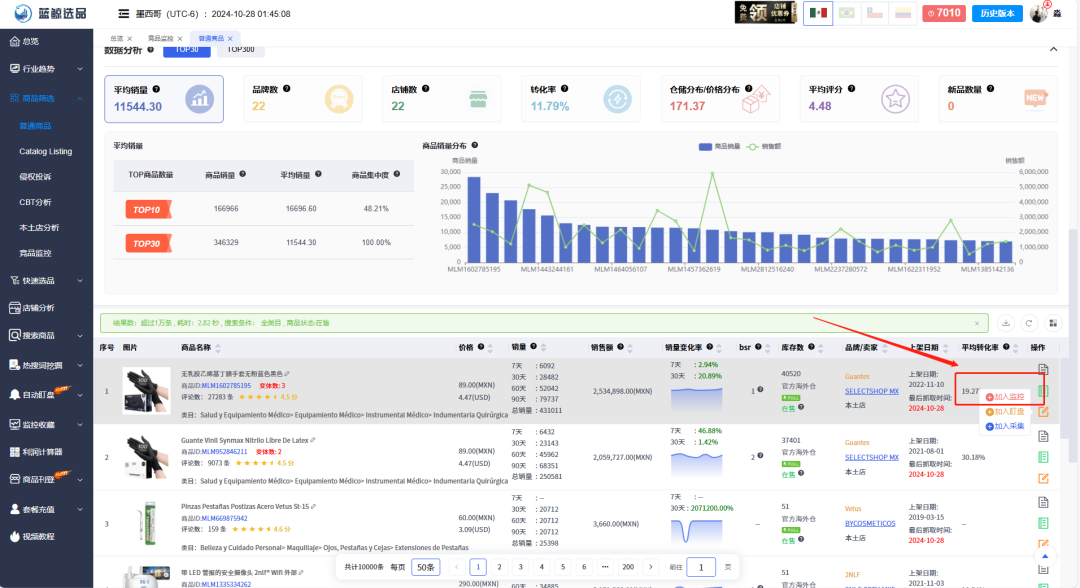This screenshot has height=588, width=1080.
Task: Collapse the 数据分析 panel with the chevron
Action: pyautogui.click(x=1053, y=50)
